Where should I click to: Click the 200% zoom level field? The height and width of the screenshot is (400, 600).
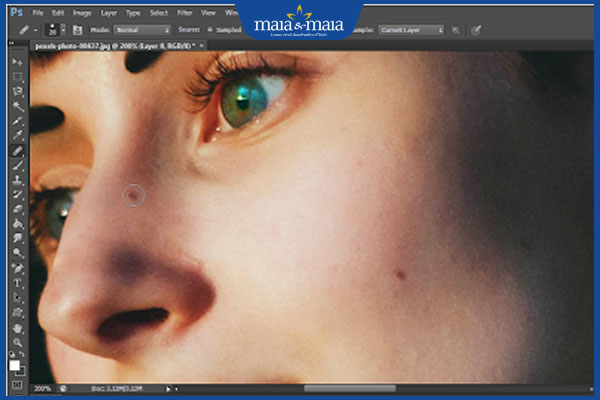coord(42,389)
